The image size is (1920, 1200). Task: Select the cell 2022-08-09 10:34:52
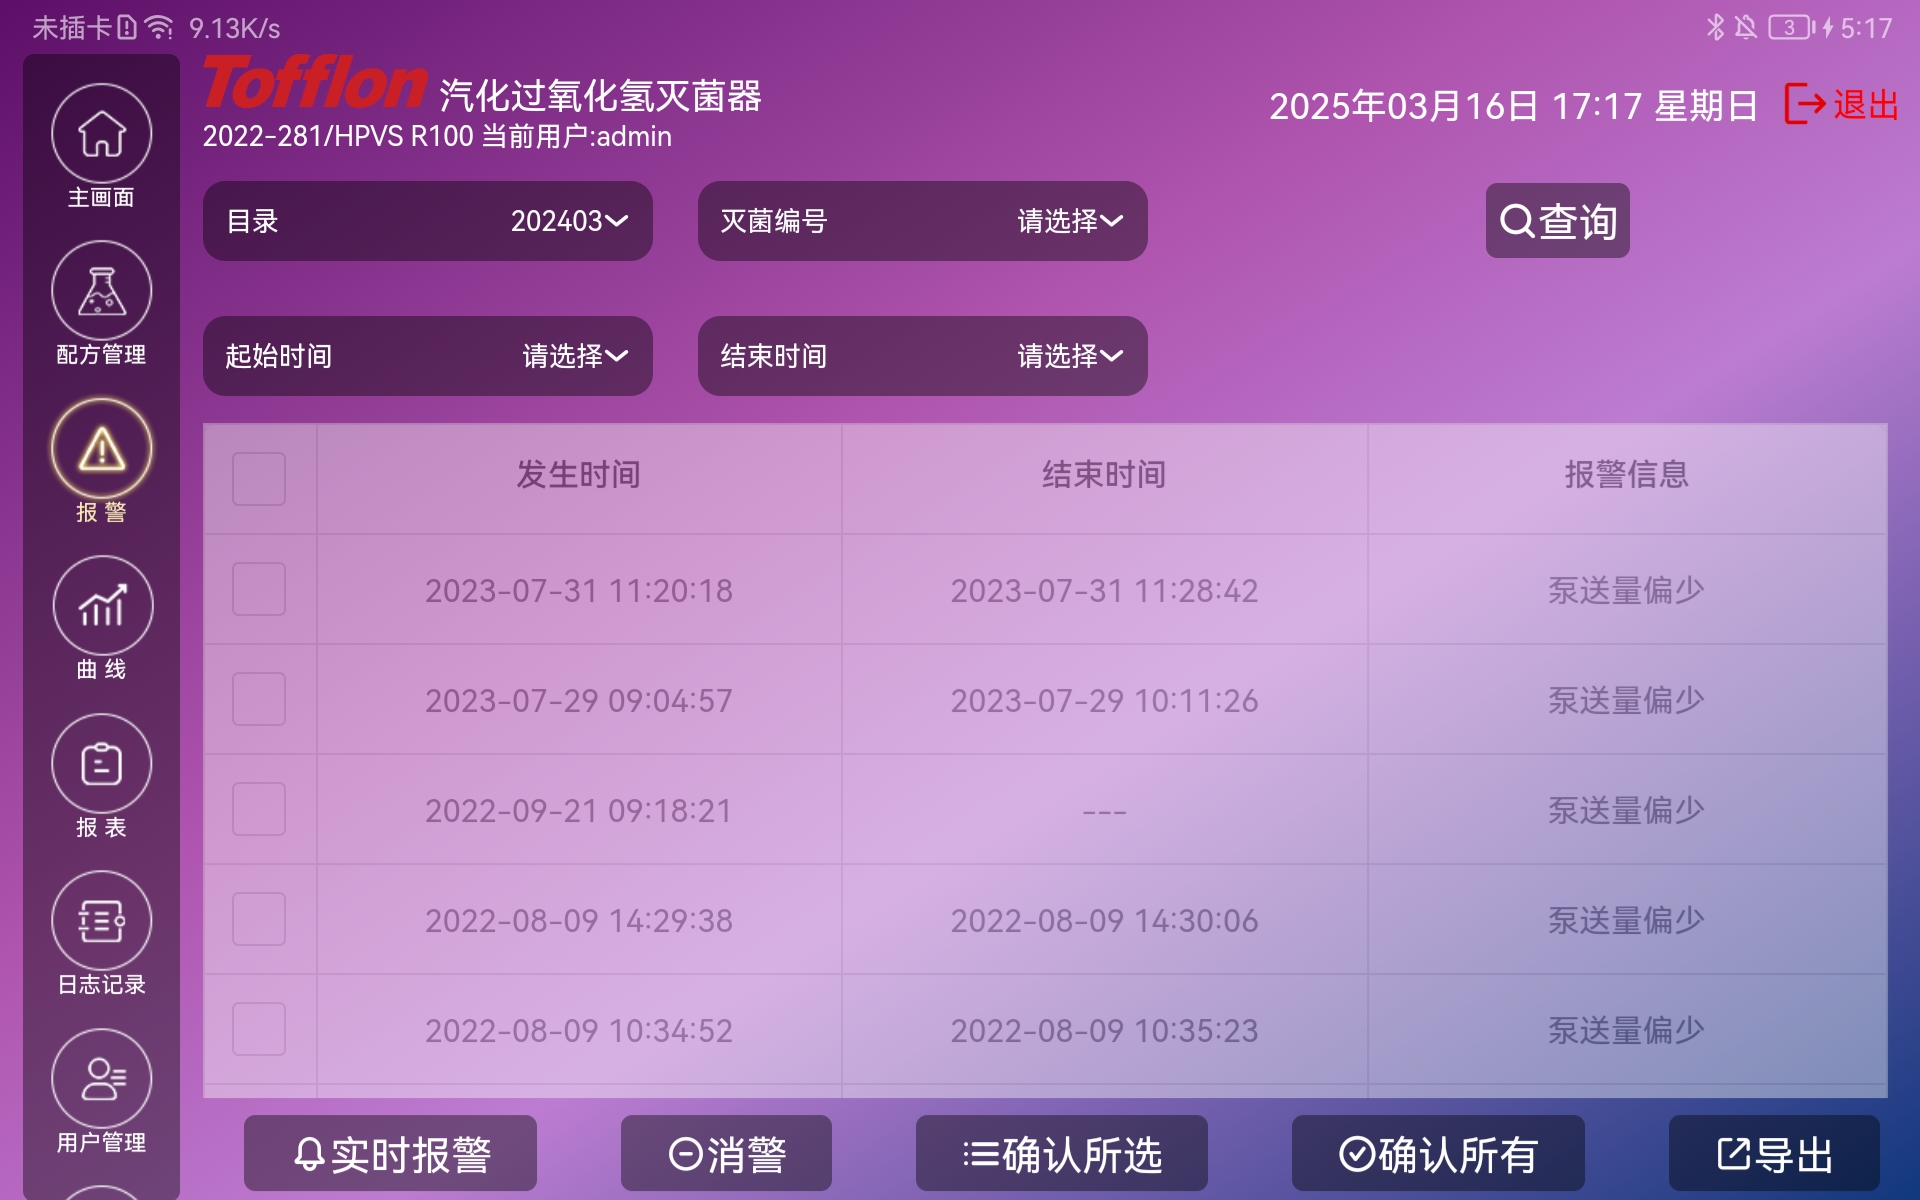579,1030
